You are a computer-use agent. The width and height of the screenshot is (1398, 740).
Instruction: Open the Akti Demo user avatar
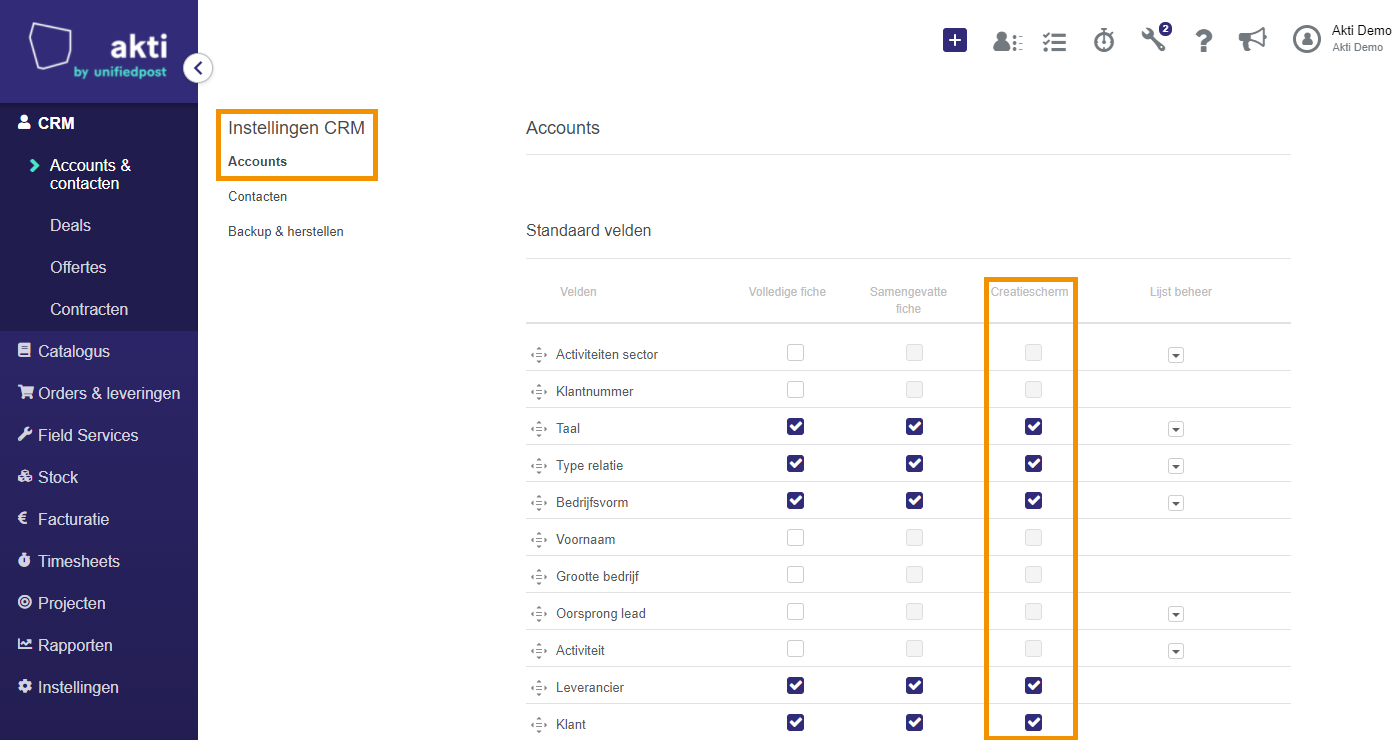pyautogui.click(x=1307, y=39)
